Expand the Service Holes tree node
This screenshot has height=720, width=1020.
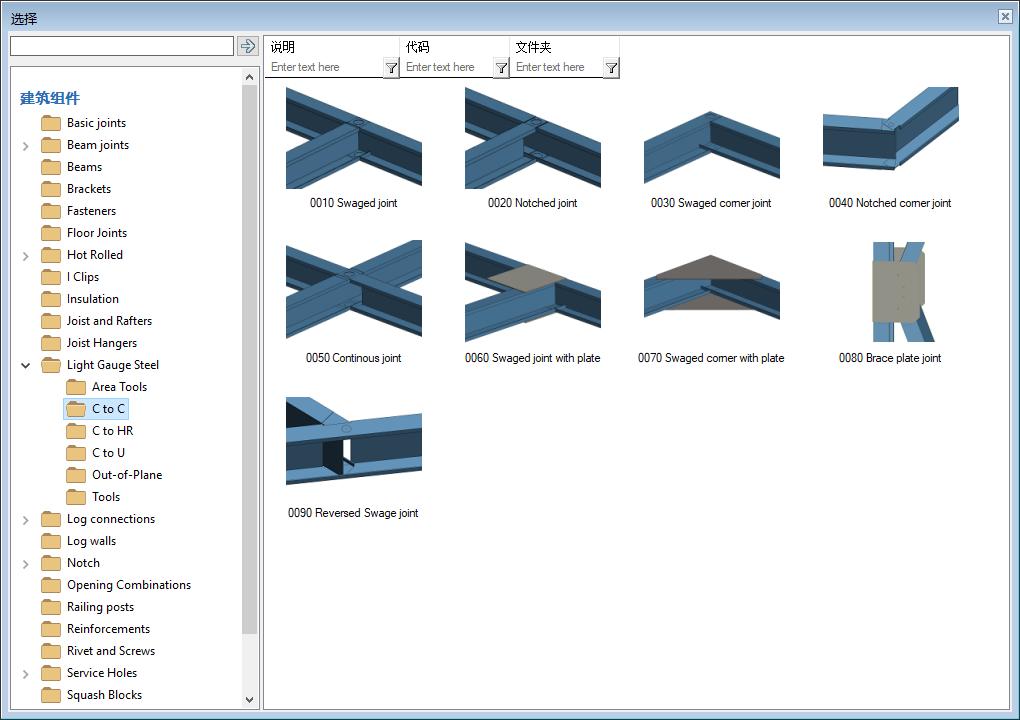pyautogui.click(x=25, y=674)
